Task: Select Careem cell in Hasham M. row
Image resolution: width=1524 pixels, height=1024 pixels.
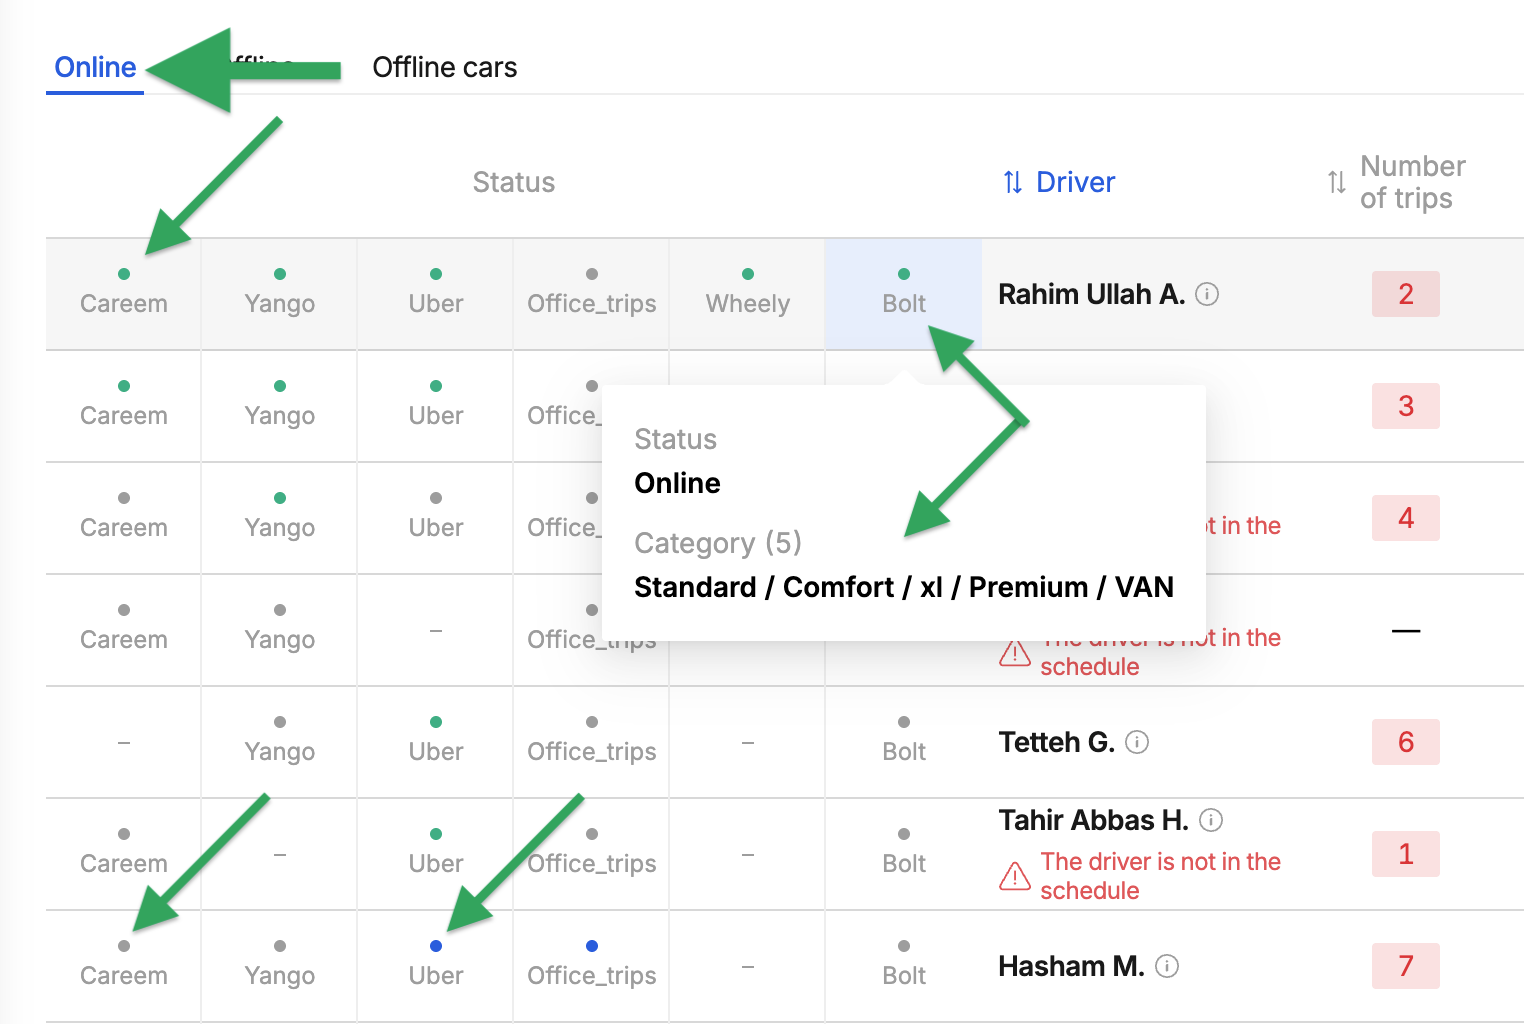Action: 124,966
